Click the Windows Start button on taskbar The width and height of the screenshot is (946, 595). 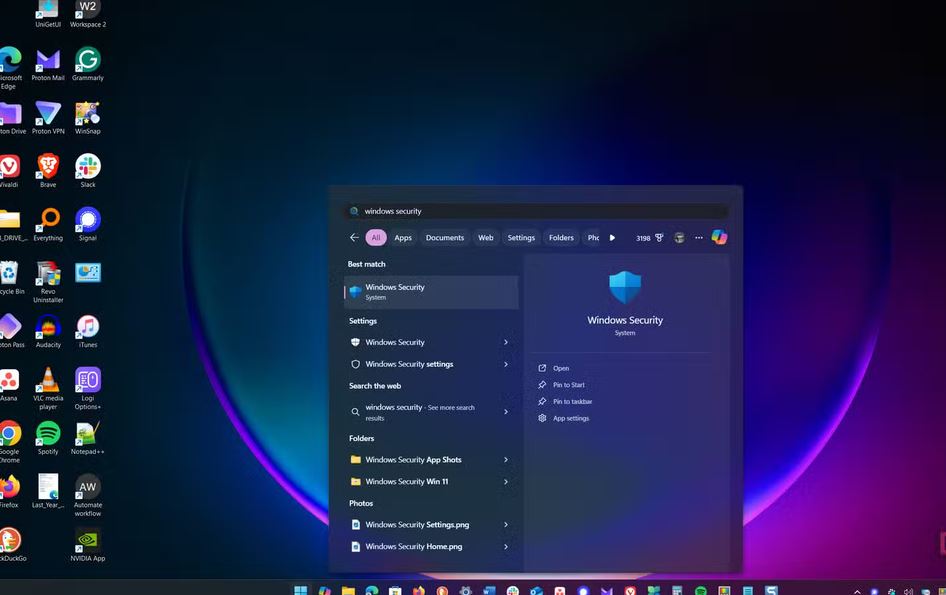[x=300, y=590]
